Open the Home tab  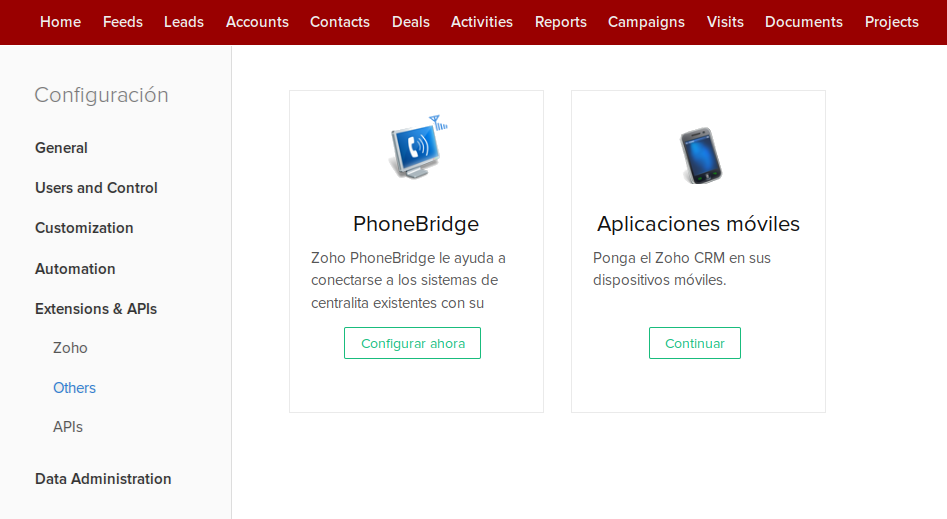pyautogui.click(x=60, y=22)
